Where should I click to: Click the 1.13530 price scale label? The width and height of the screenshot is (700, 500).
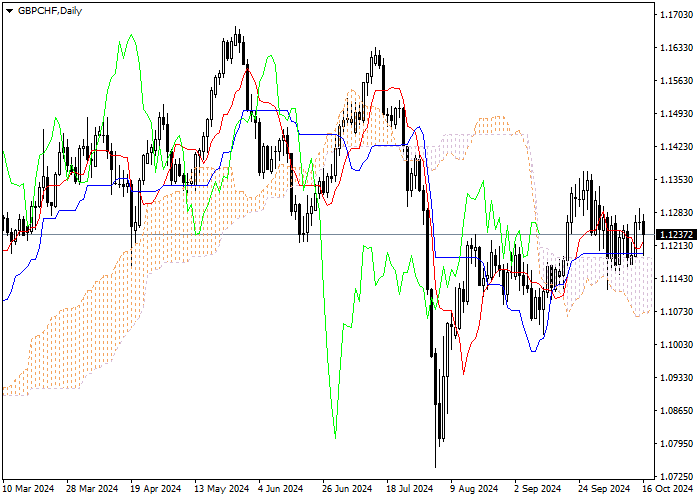676,180
